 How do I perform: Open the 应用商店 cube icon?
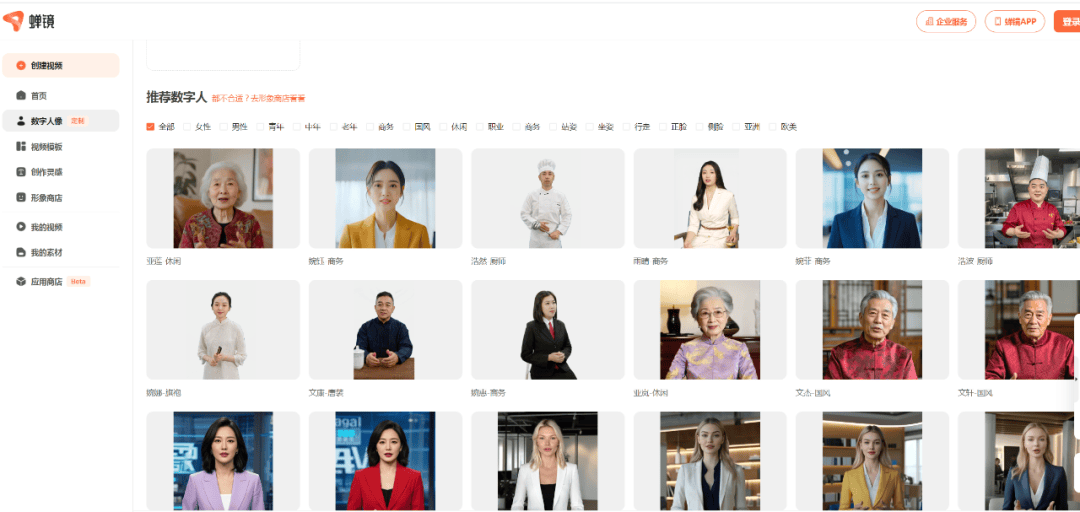coord(21,281)
